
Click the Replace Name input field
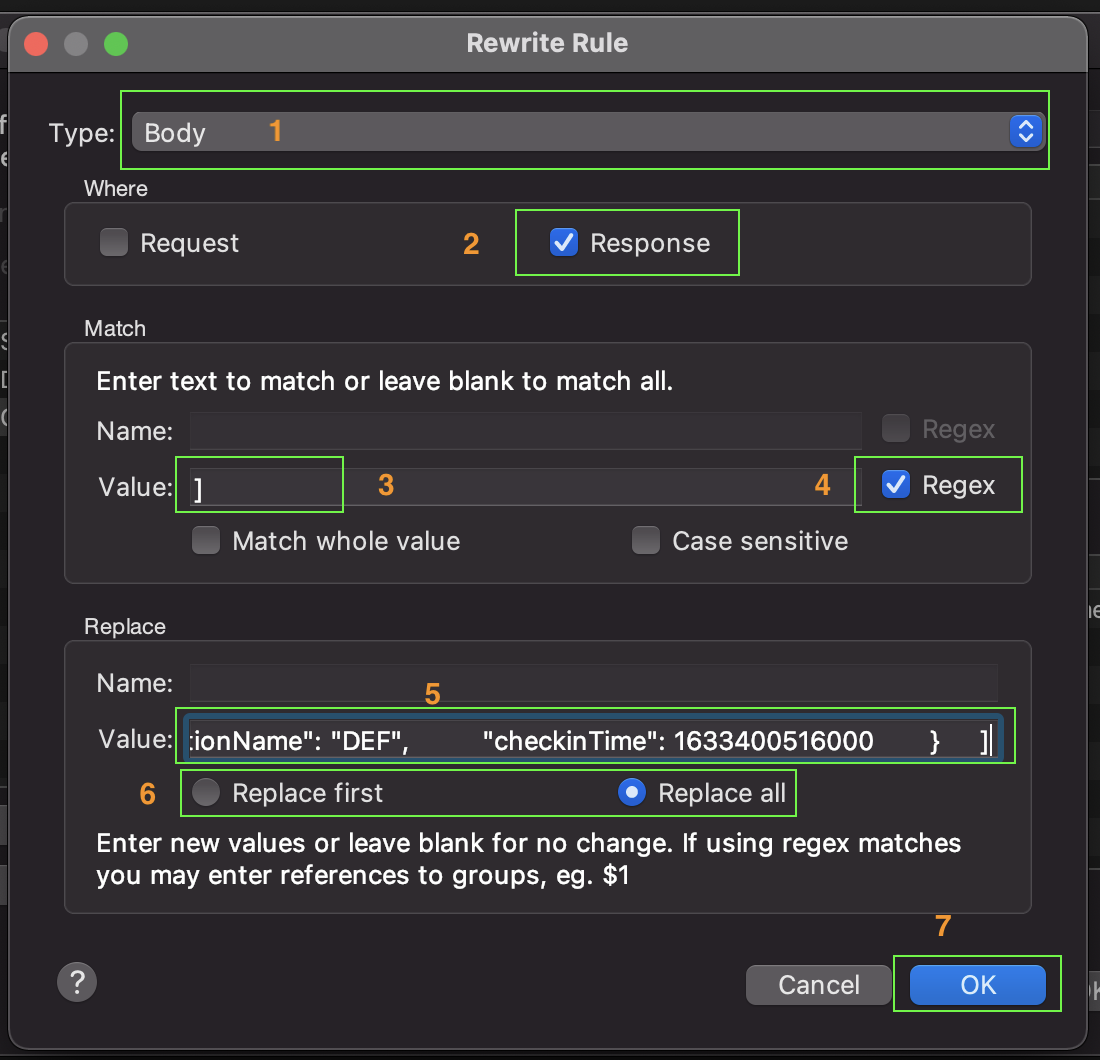593,683
